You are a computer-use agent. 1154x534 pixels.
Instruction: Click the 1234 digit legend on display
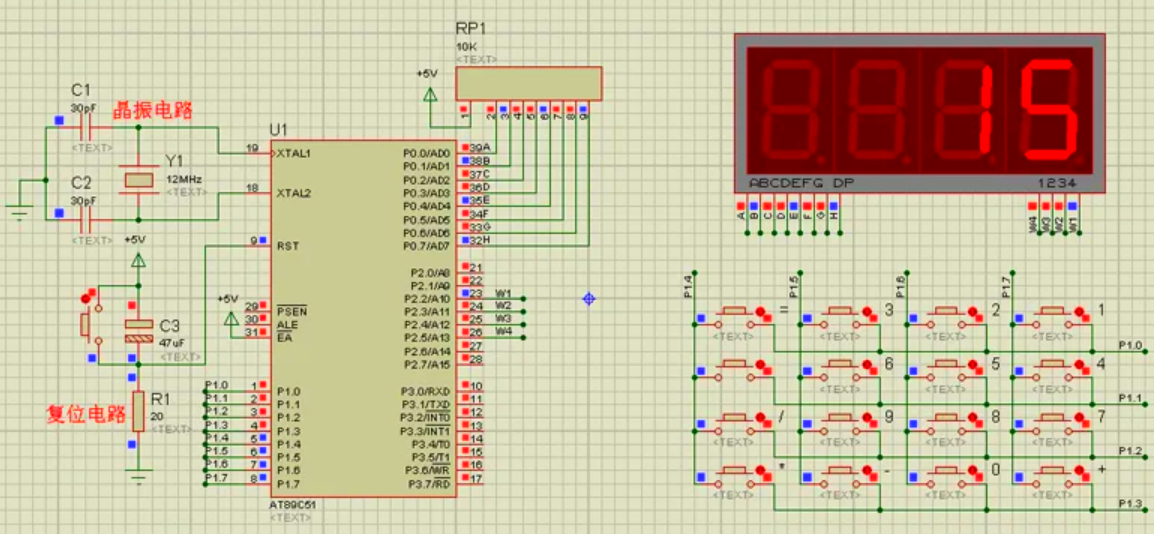click(1057, 182)
